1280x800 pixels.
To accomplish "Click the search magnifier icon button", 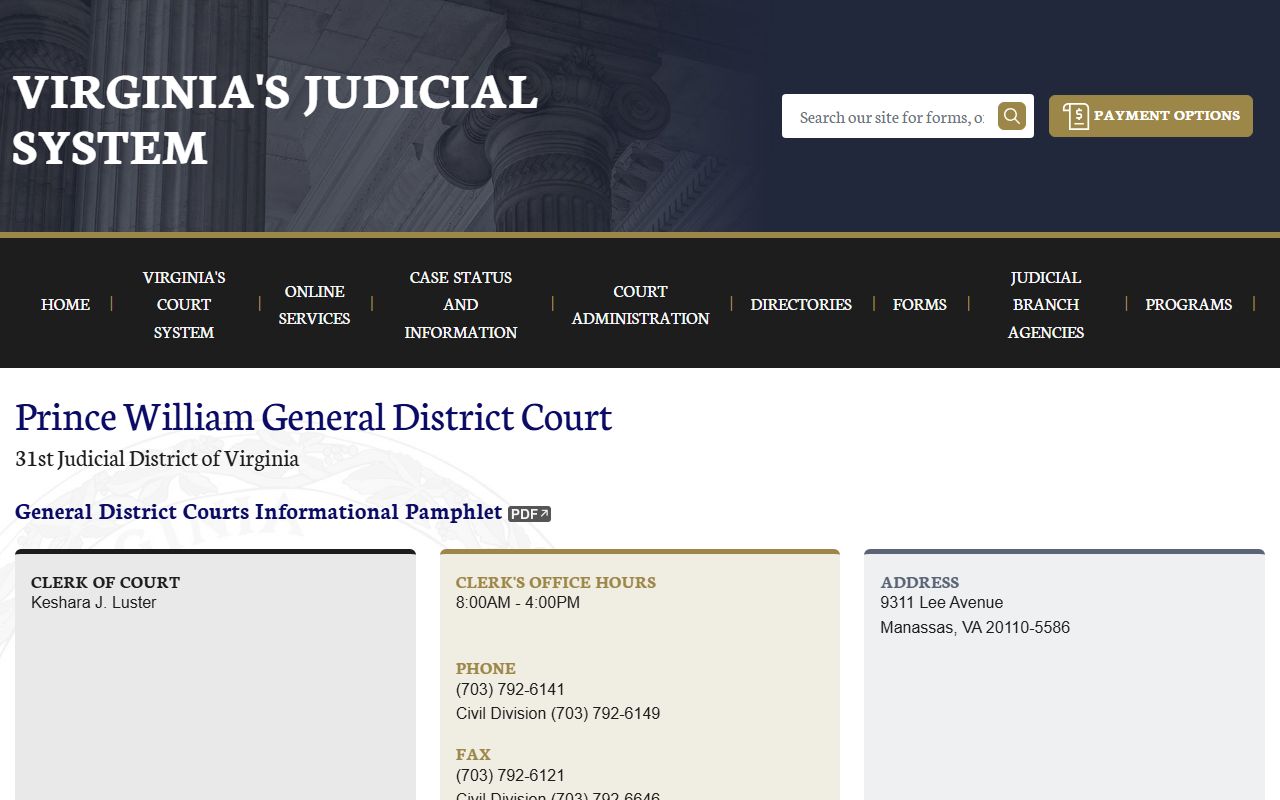I will [1012, 116].
